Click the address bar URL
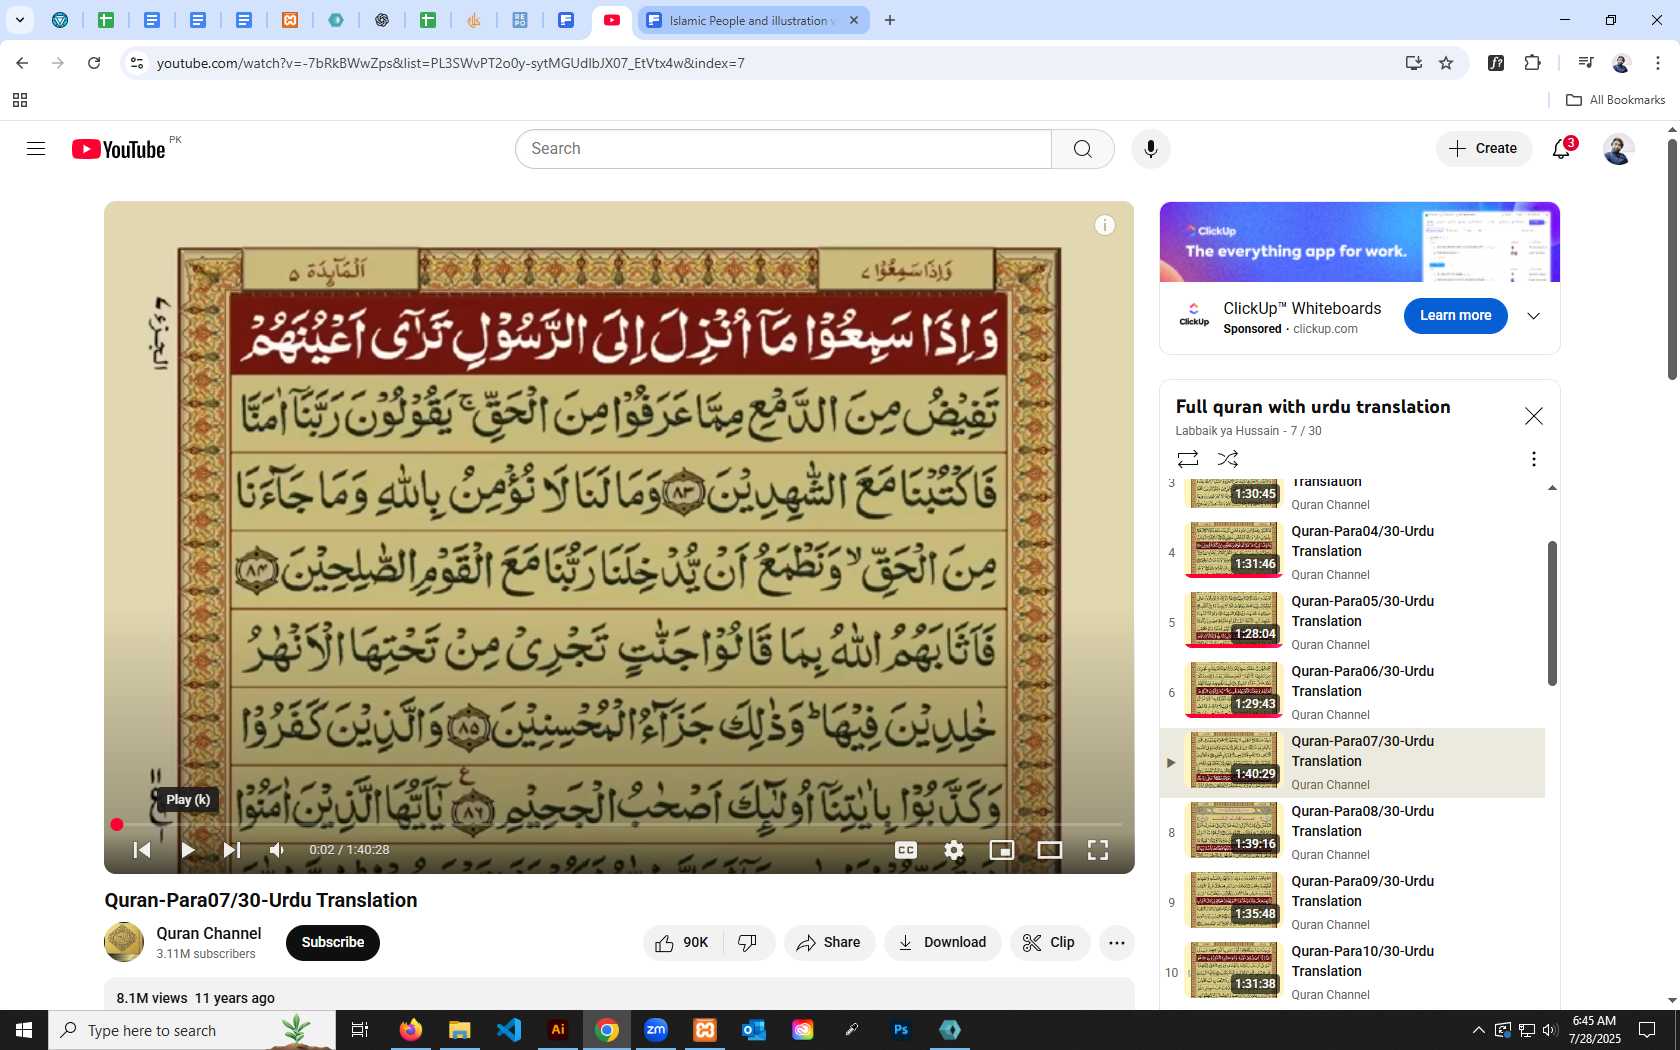 click(450, 63)
